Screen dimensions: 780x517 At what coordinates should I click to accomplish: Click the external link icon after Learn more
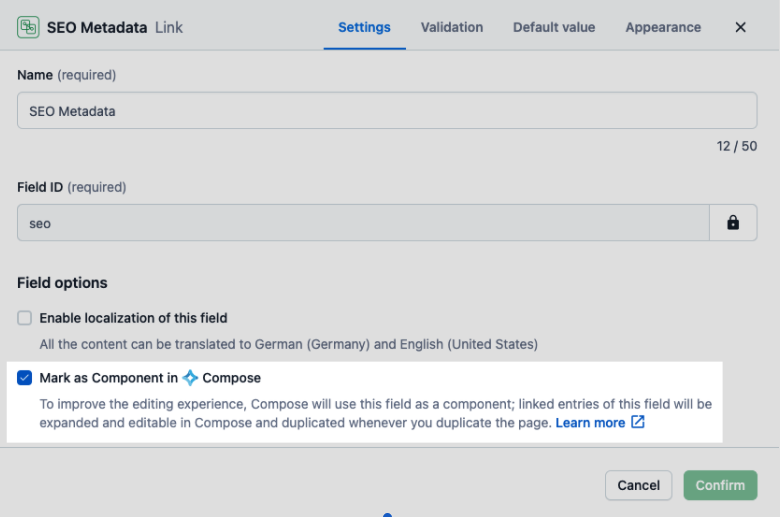pyautogui.click(x=637, y=422)
